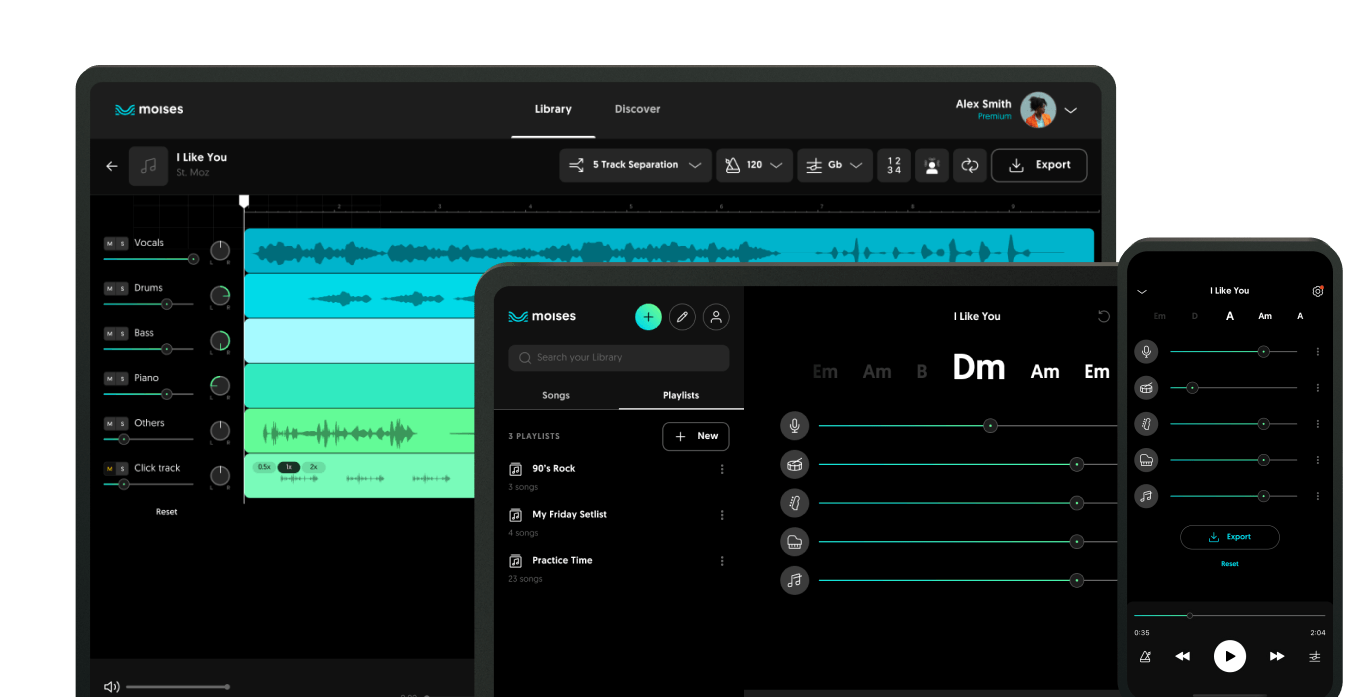Select 0.5x click track speed
Viewport: 1358px width, 697px height.
(x=264, y=467)
